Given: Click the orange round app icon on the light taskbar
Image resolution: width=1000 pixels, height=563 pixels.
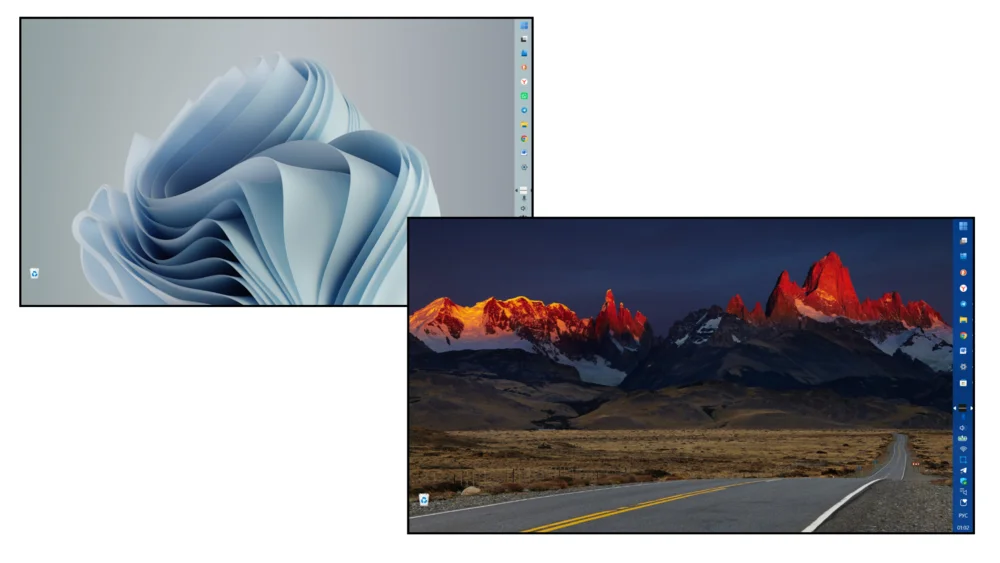Looking at the screenshot, I should [524, 68].
